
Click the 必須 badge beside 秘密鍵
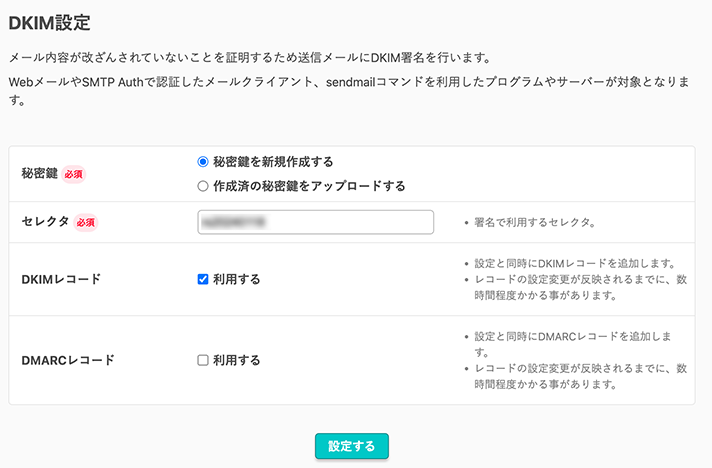[x=74, y=174]
